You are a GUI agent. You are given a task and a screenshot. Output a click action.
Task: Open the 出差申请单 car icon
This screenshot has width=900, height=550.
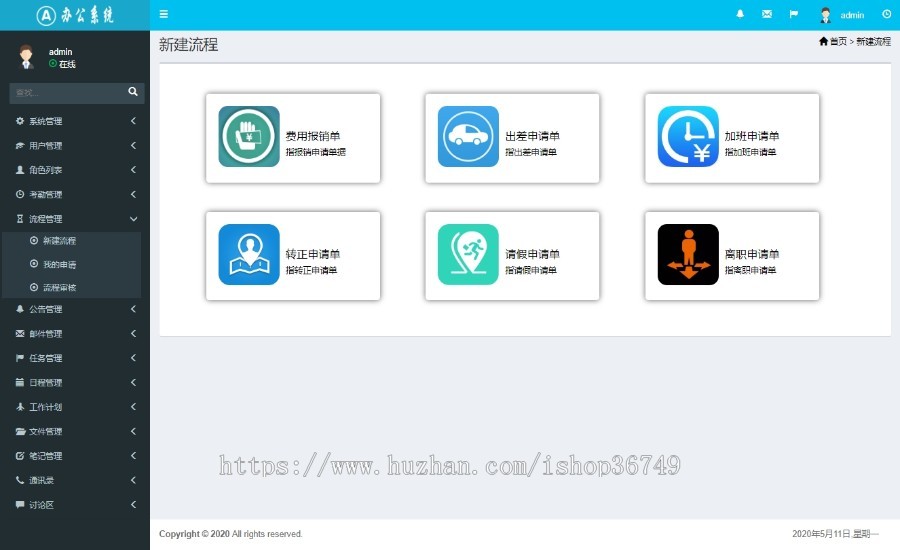tap(468, 137)
